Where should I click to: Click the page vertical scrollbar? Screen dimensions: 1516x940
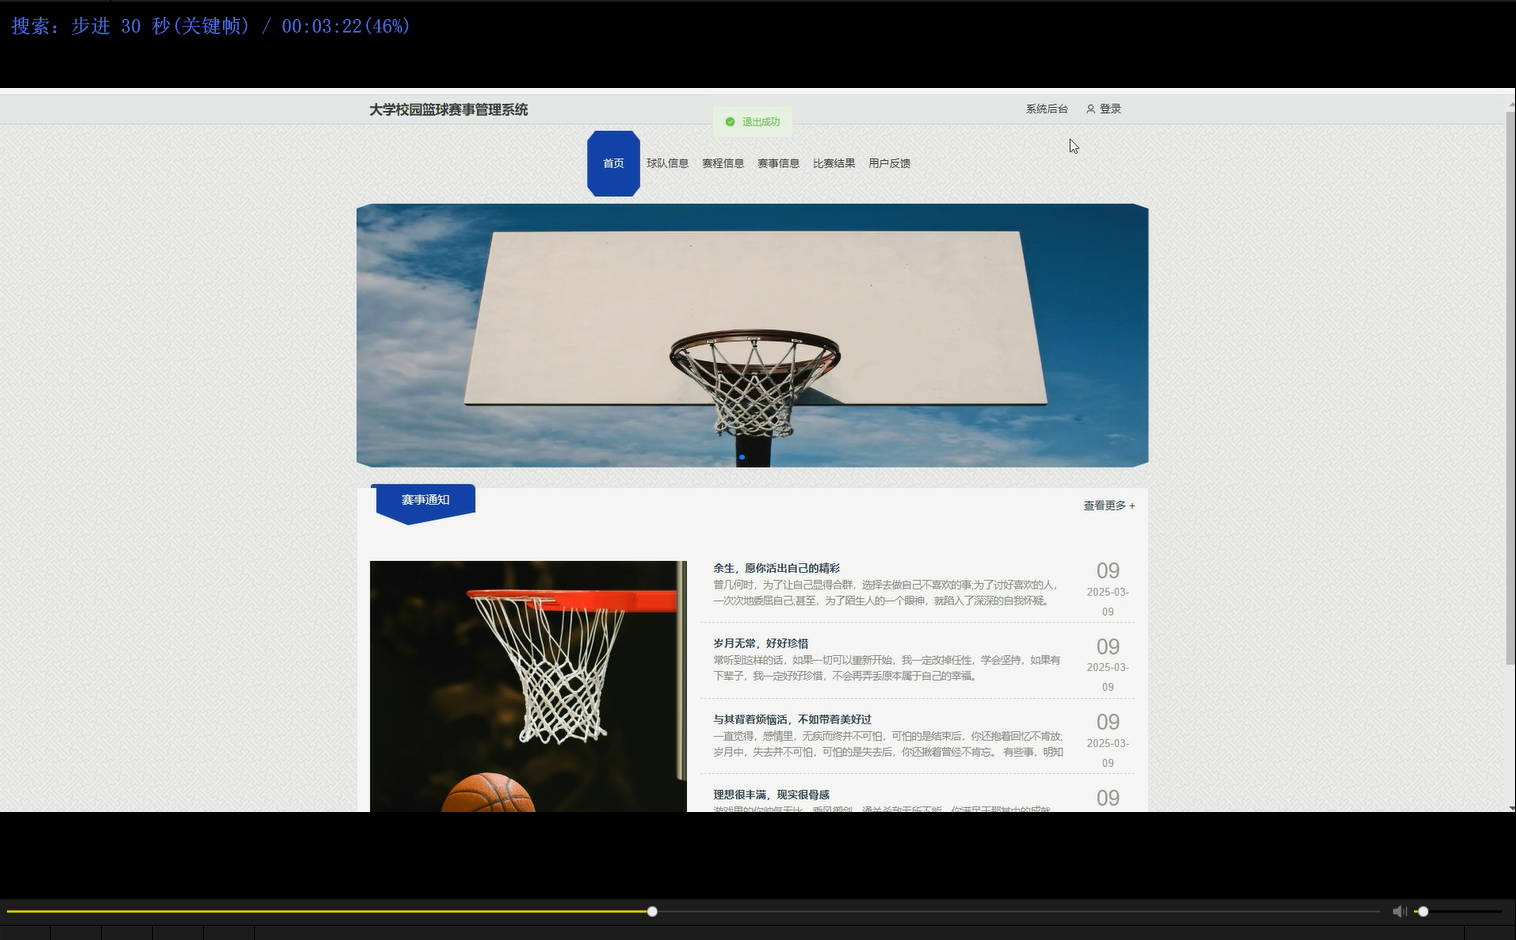[1510, 388]
